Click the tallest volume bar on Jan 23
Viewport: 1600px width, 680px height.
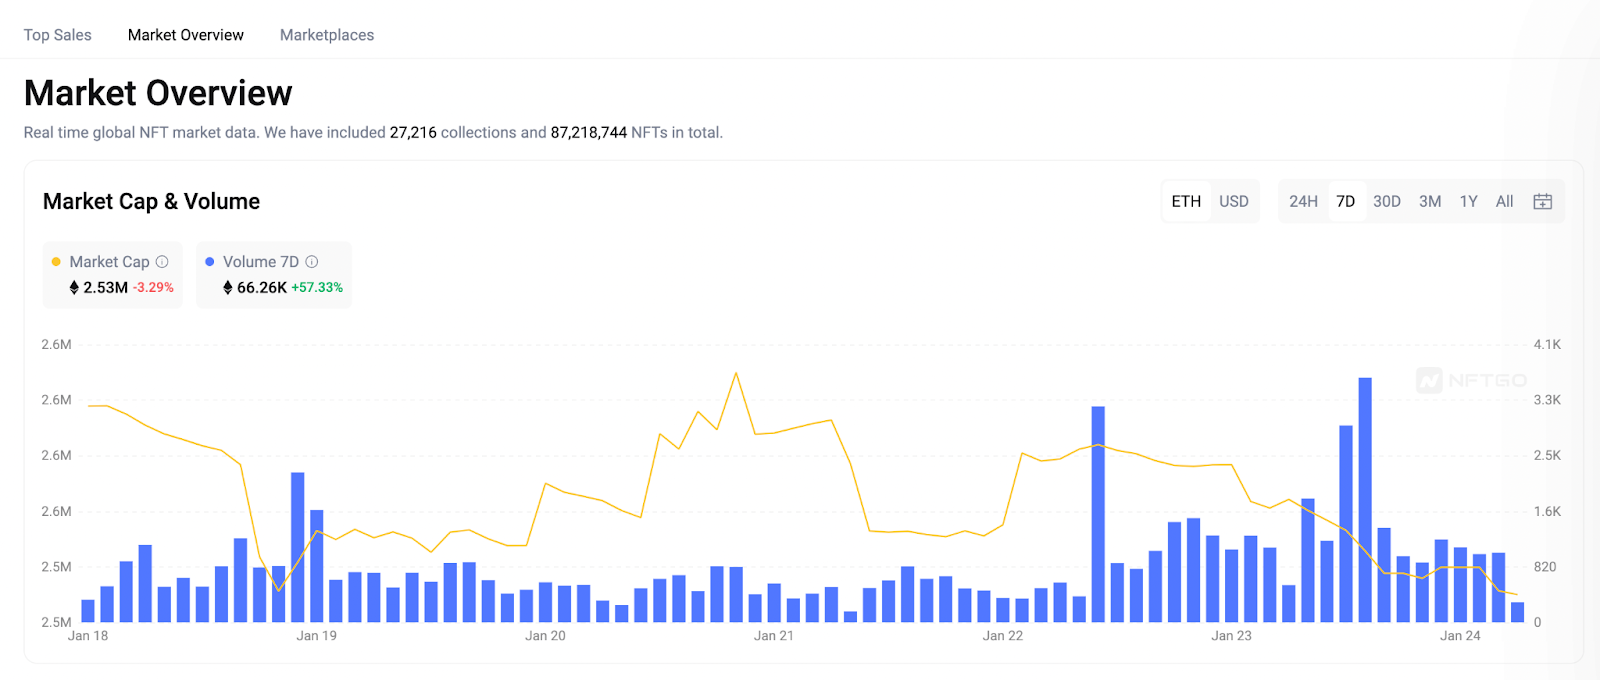1365,500
